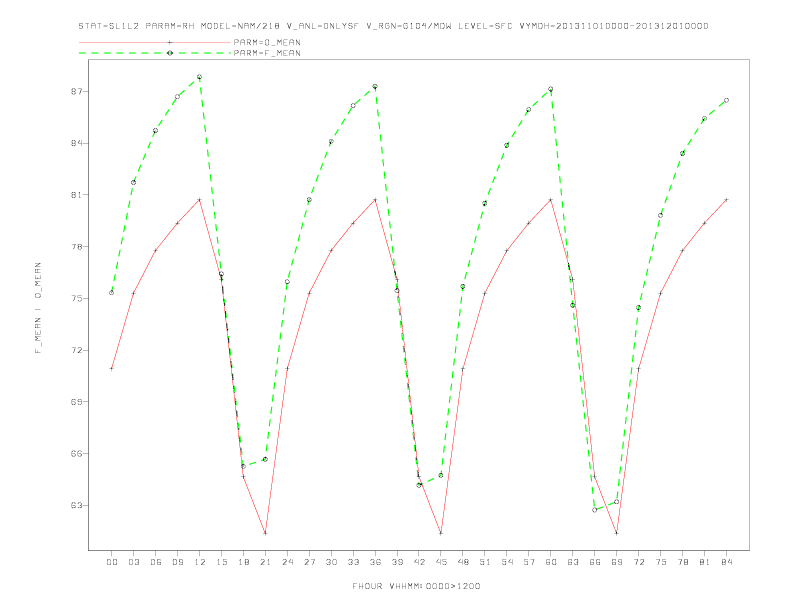Click the x-axis tick label 63
Screen dimensions: 792x612
click(573, 562)
